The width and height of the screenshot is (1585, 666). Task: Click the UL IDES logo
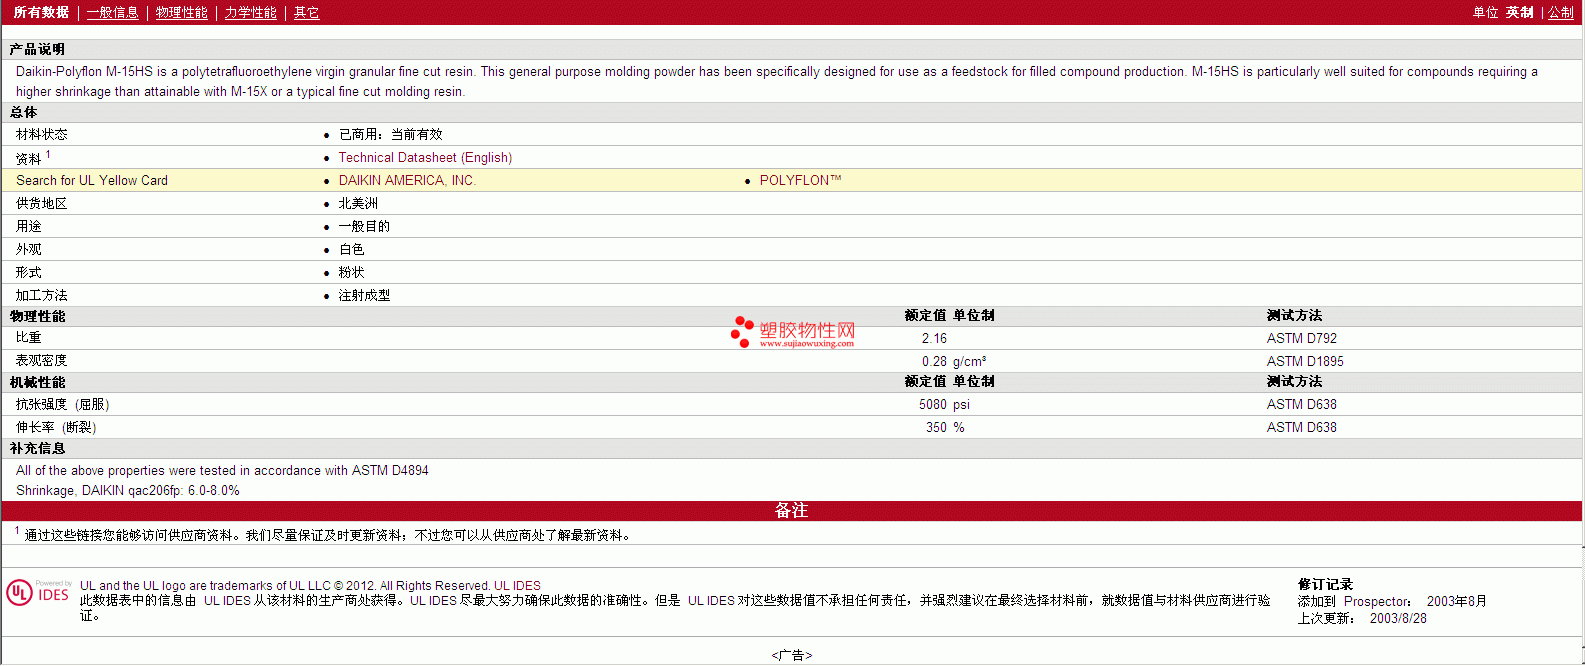click(39, 592)
